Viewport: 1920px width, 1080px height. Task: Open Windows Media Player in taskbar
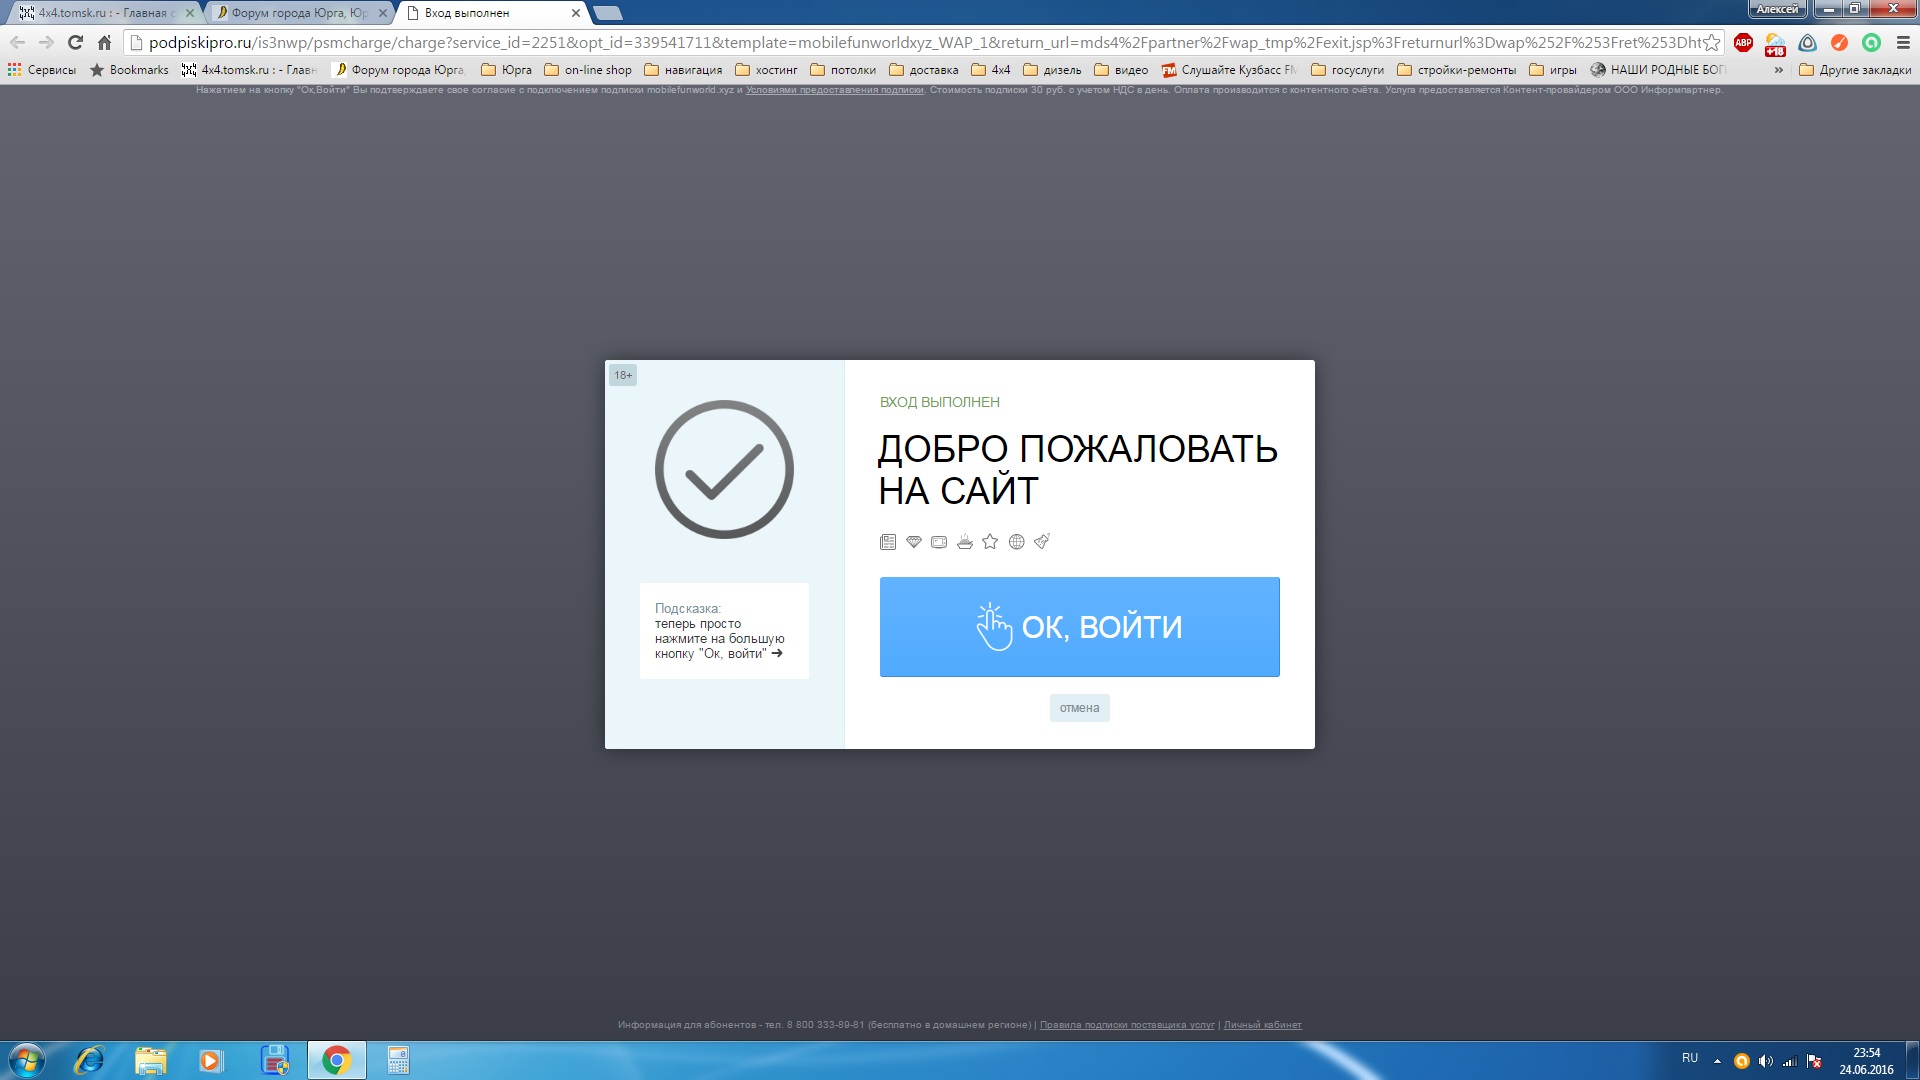click(x=210, y=1060)
